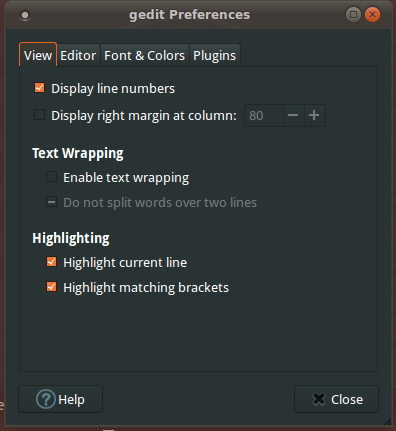
Task: Select the View tab
Action: pyautogui.click(x=38, y=55)
